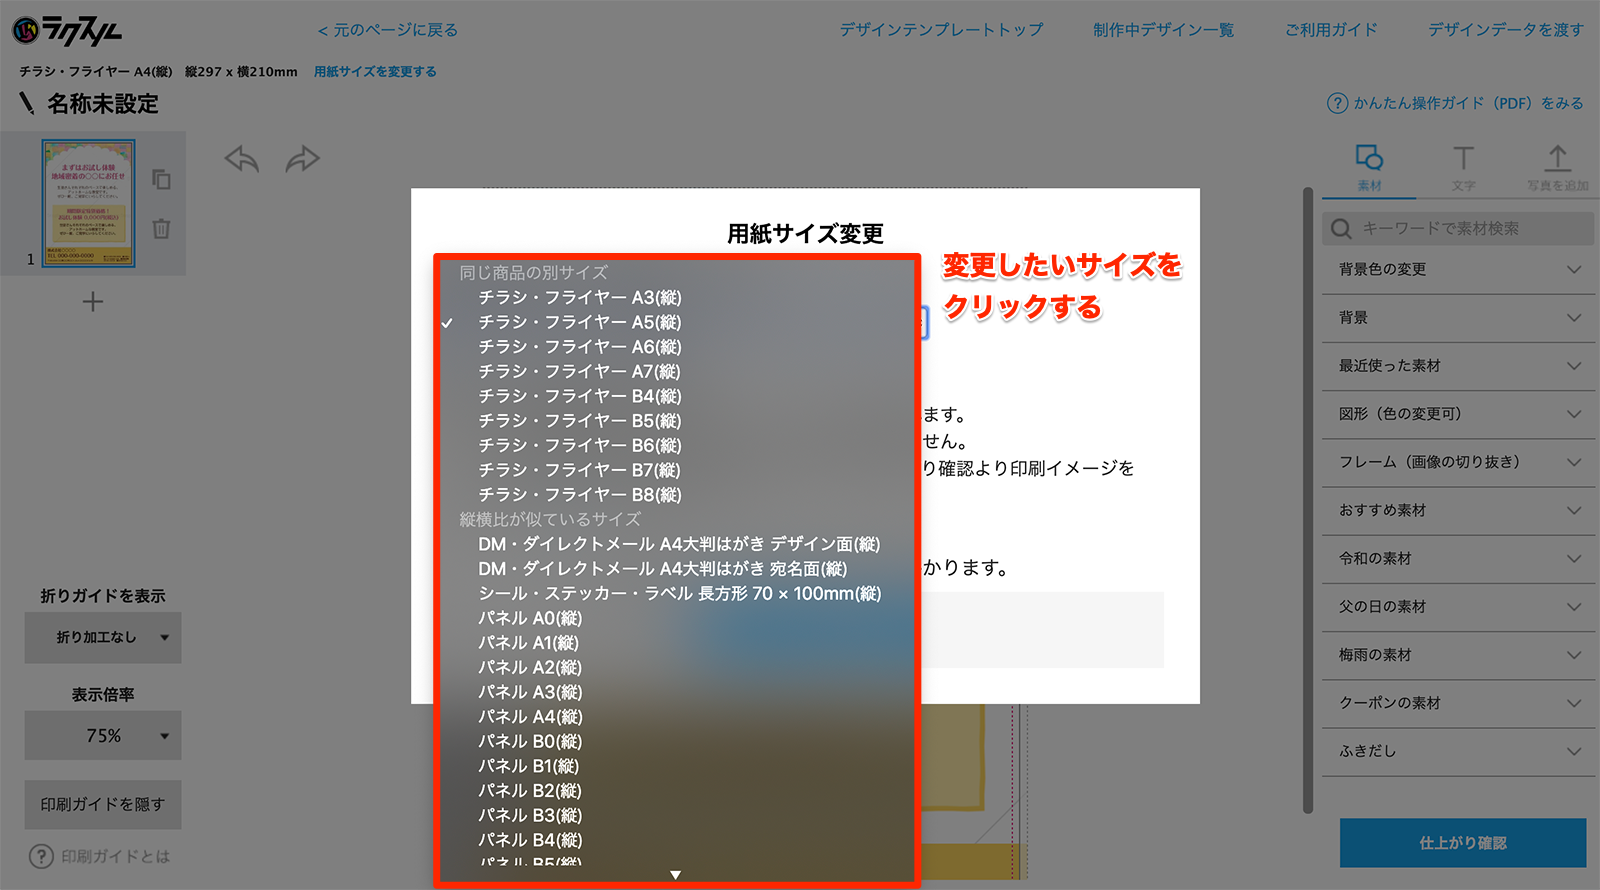Image resolution: width=1600 pixels, height=890 pixels.
Task: Click the keyword material search field
Action: 1458,229
